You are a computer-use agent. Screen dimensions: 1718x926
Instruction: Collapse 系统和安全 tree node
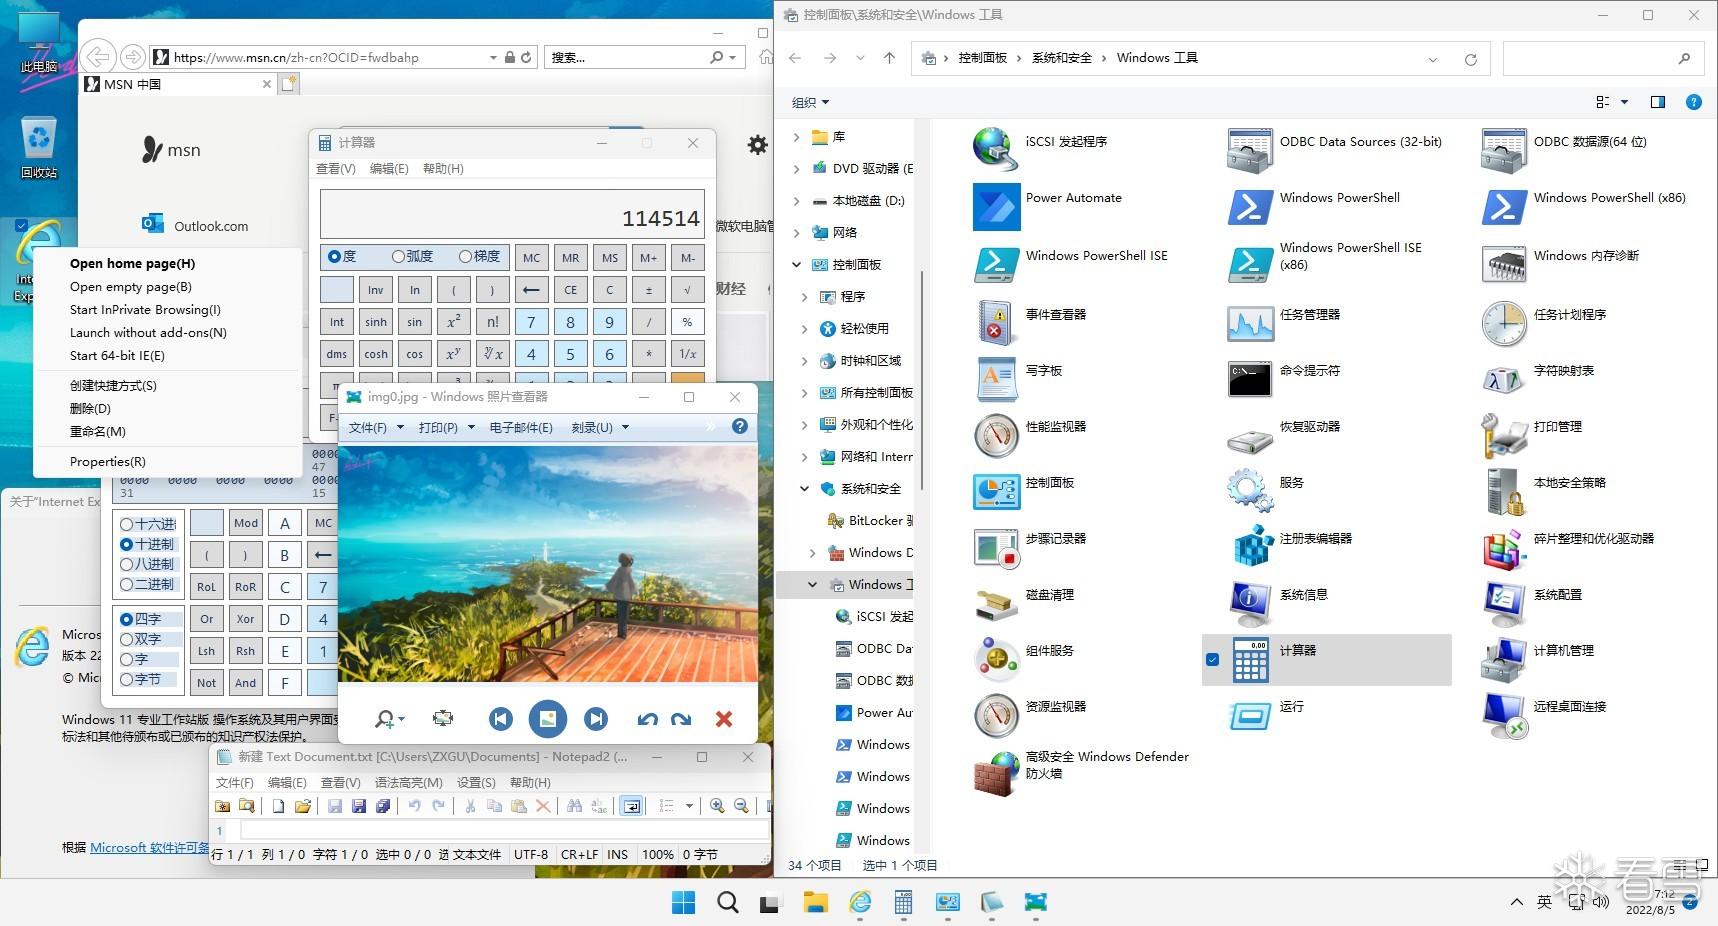(804, 489)
